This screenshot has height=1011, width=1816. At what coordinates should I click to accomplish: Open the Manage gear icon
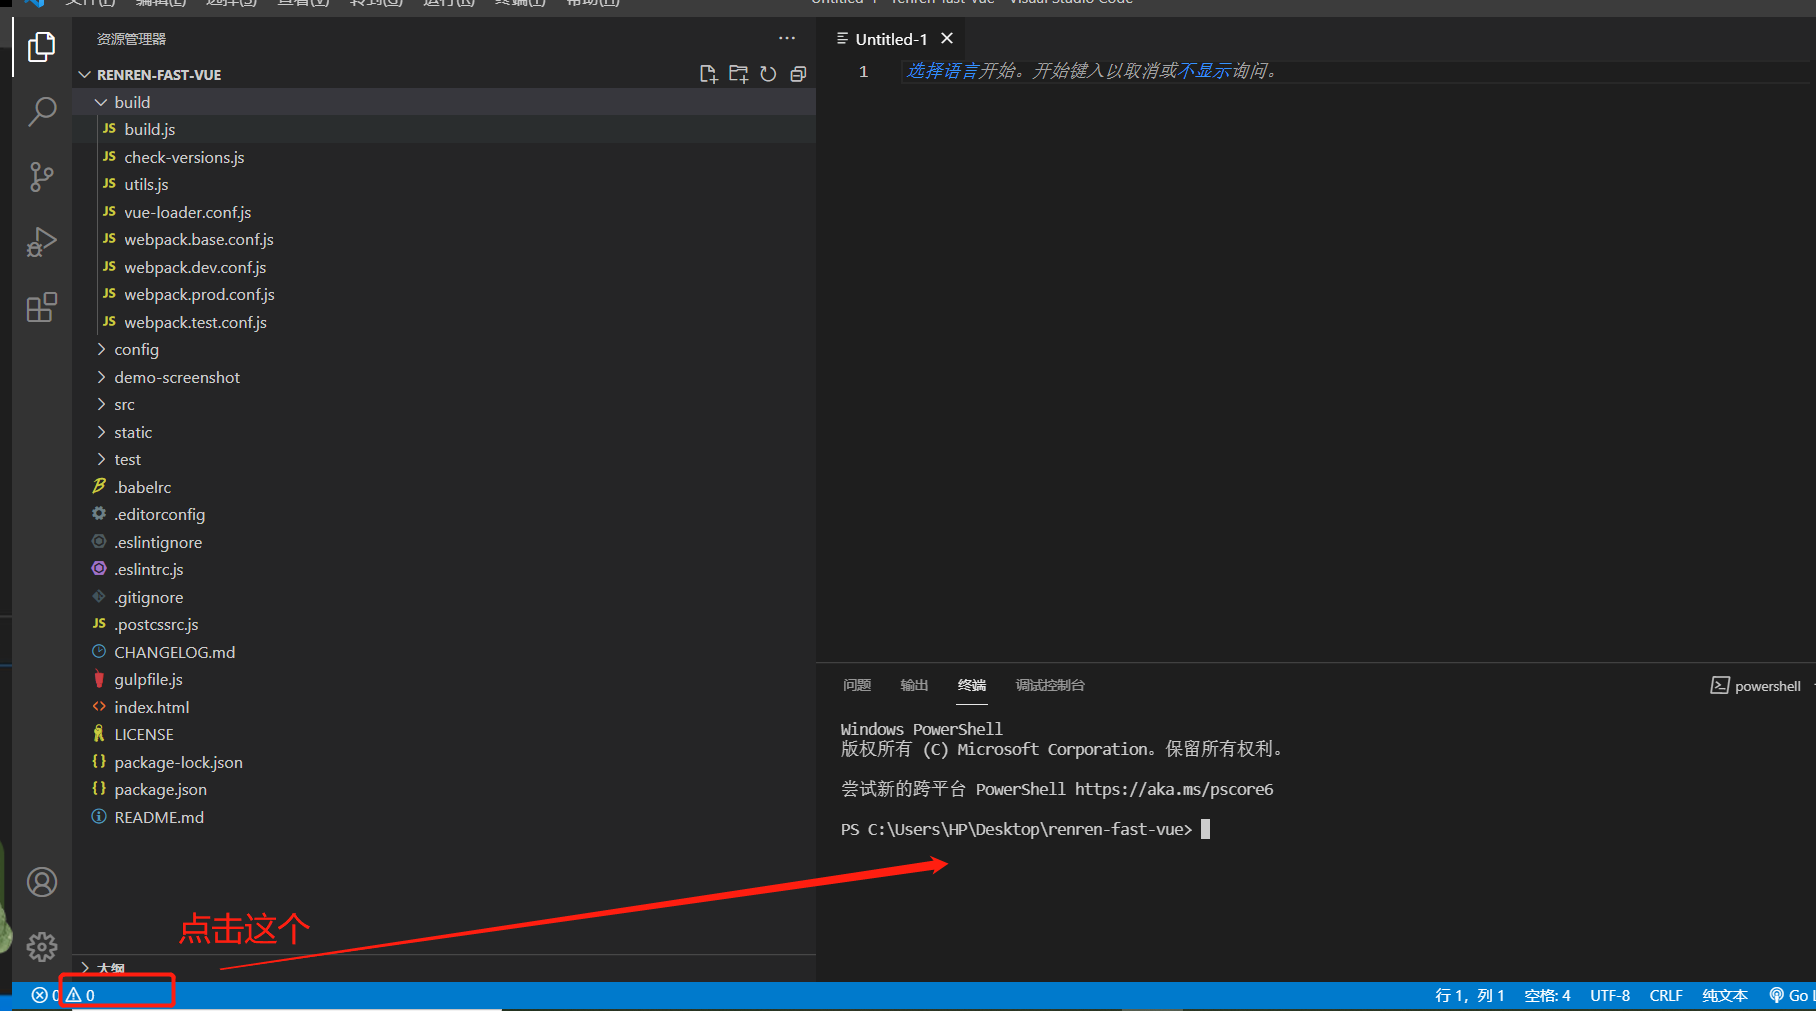click(x=41, y=946)
